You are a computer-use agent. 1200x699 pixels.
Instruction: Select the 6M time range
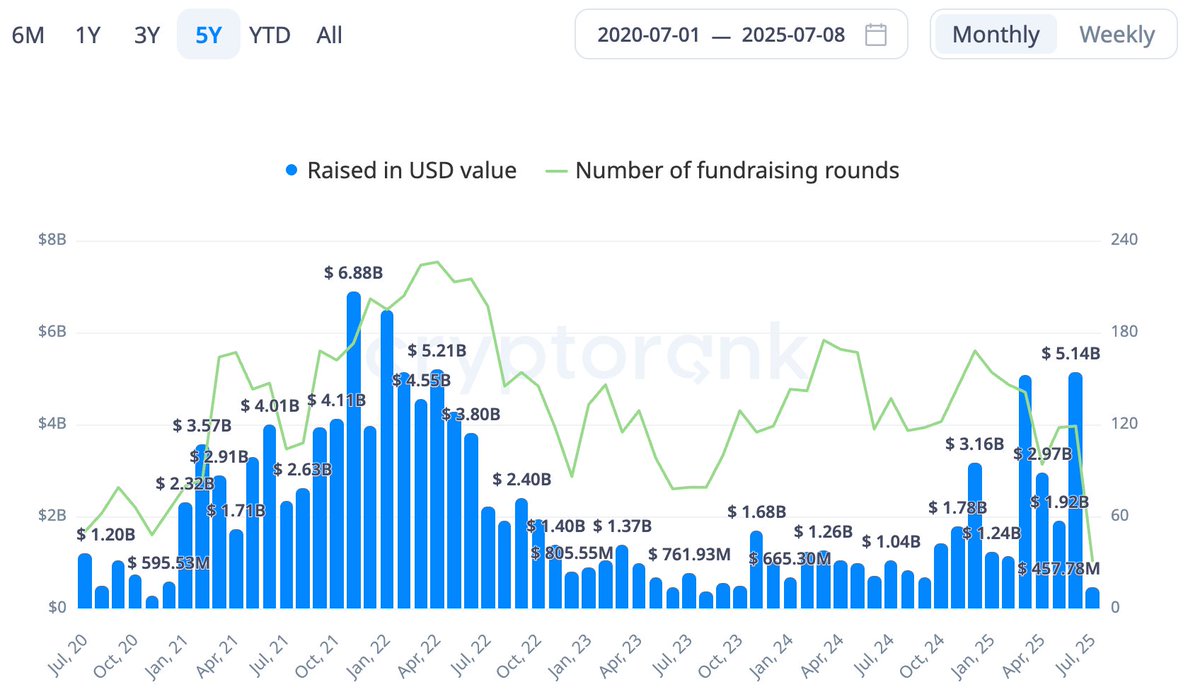point(29,34)
